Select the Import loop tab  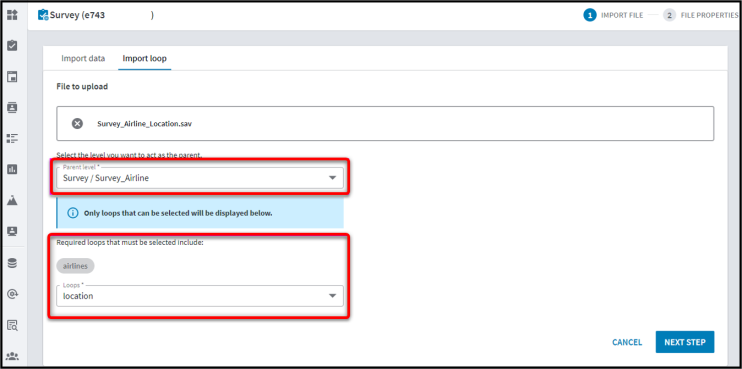coord(144,59)
